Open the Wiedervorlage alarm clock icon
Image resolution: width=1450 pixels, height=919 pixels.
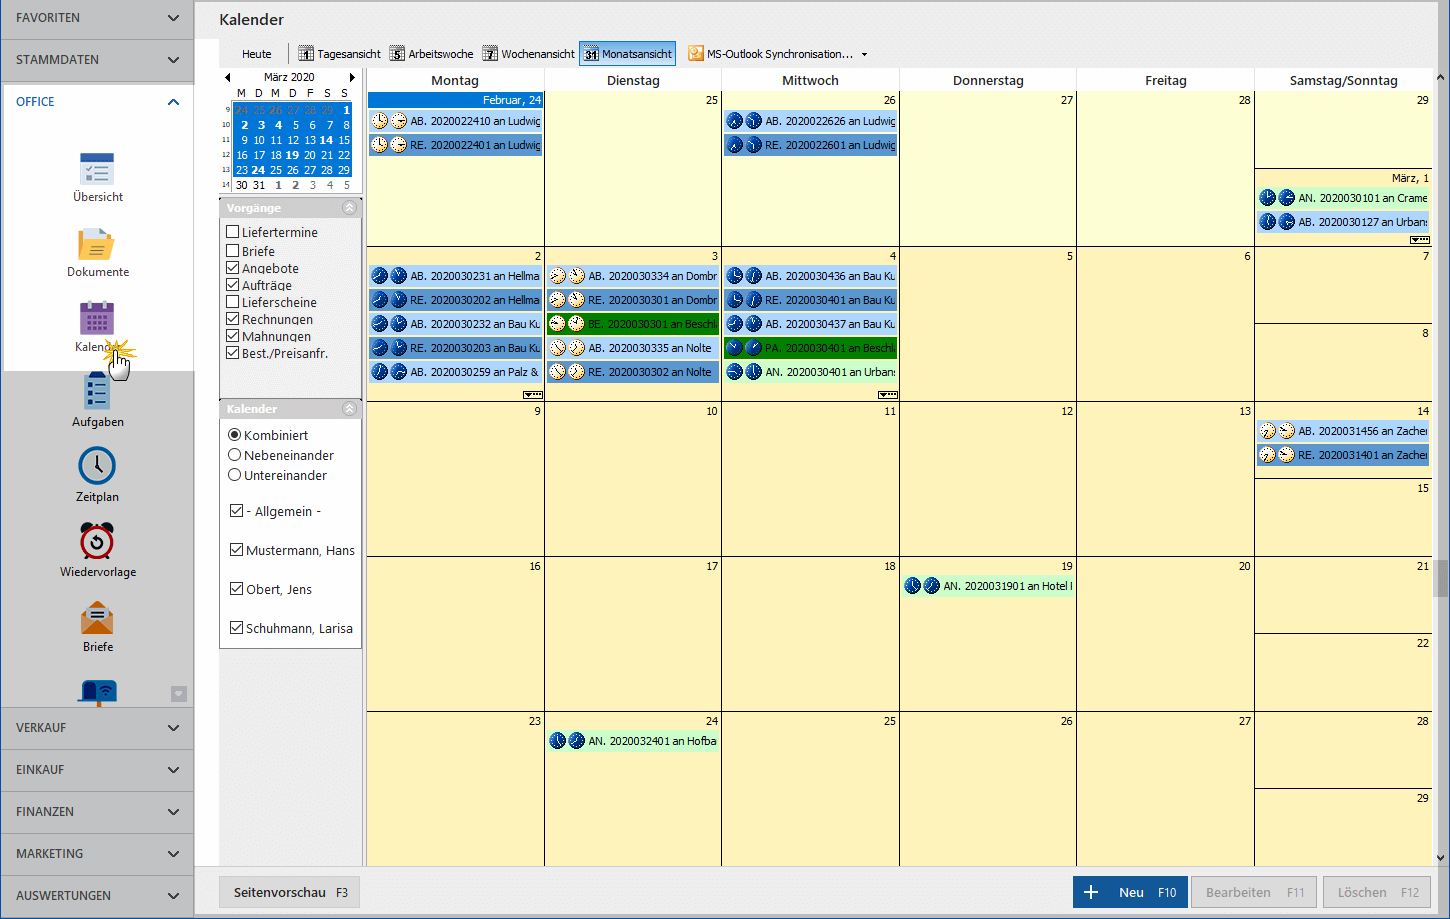[97, 542]
